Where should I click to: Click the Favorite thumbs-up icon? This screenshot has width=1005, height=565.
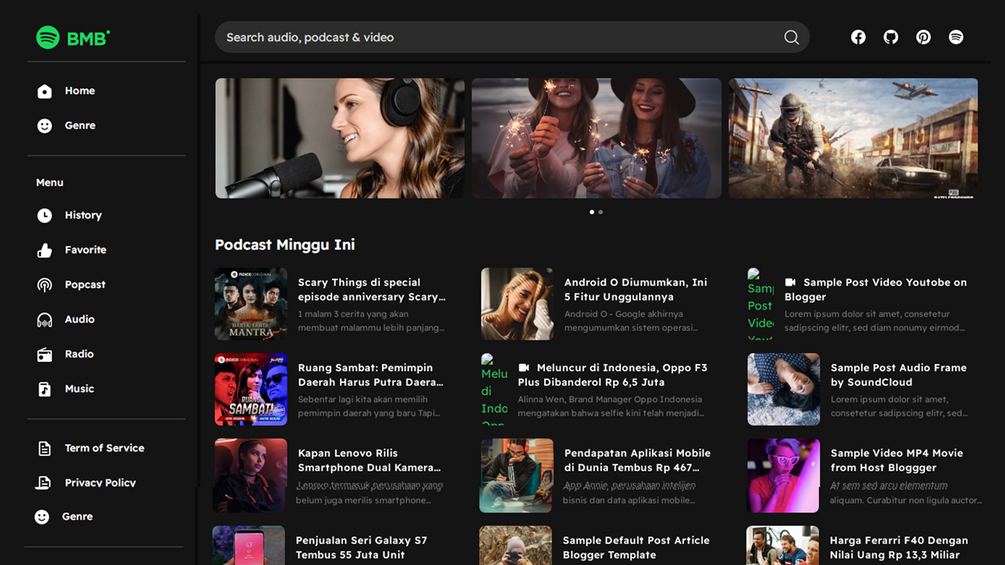pyautogui.click(x=44, y=250)
